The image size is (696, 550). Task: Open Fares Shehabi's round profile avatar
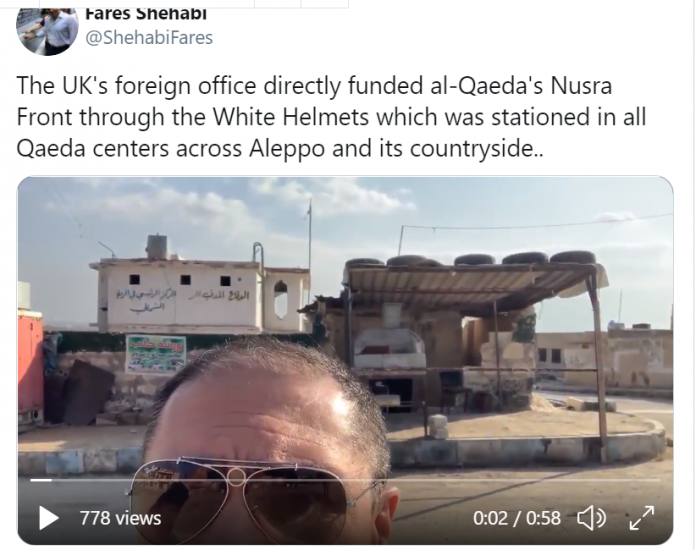coord(47,30)
